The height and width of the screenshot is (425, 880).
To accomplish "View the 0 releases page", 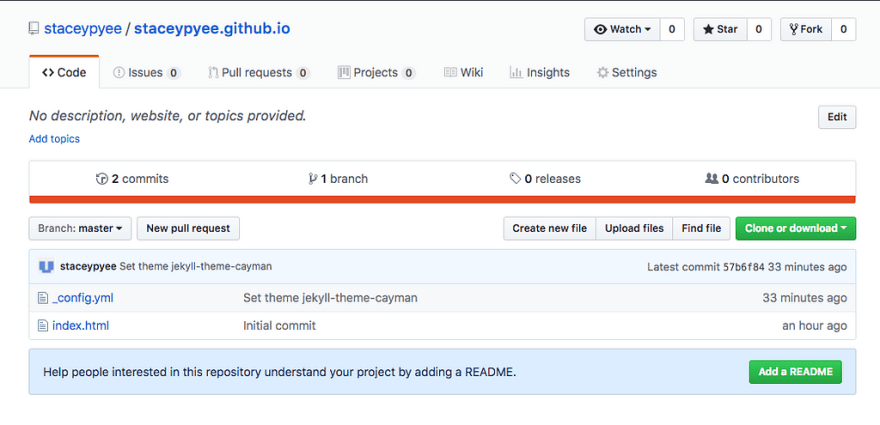I will [545, 179].
